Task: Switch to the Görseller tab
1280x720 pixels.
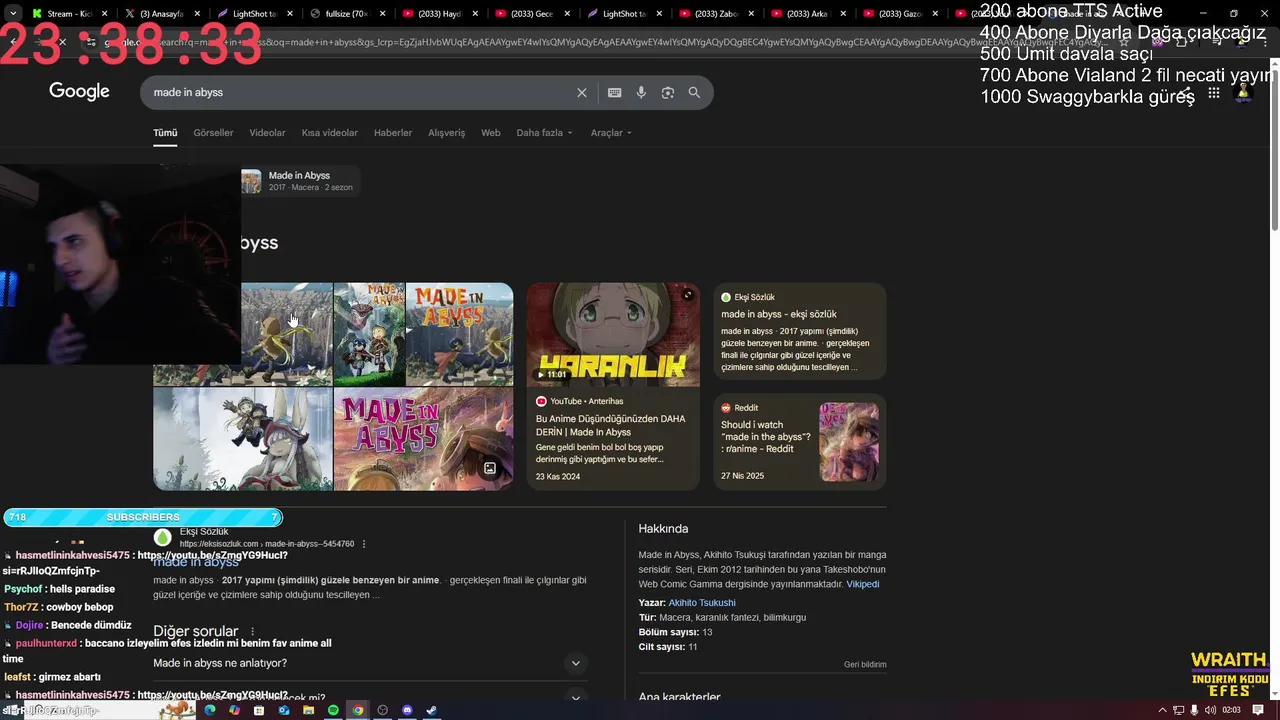Action: coord(213,133)
